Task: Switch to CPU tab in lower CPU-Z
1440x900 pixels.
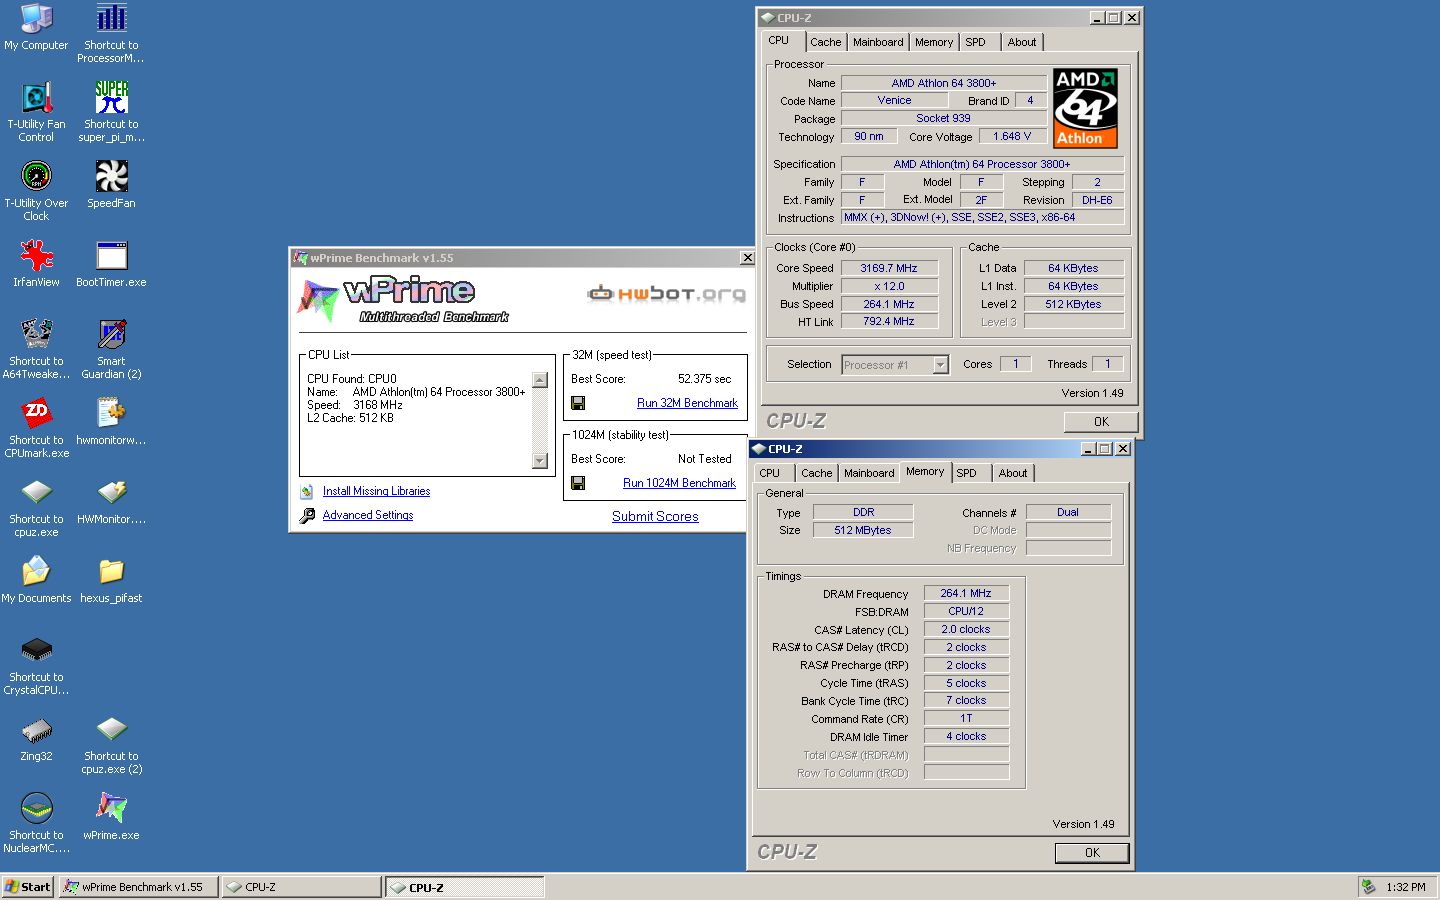Action: click(x=770, y=473)
